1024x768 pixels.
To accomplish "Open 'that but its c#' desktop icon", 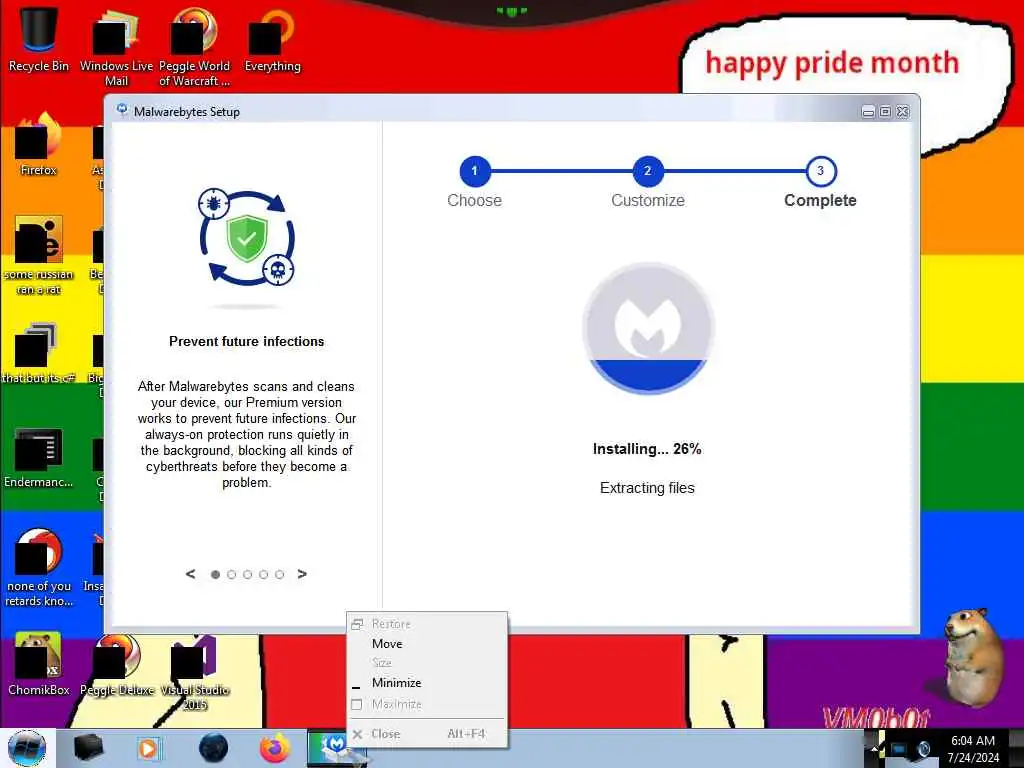I will point(39,353).
